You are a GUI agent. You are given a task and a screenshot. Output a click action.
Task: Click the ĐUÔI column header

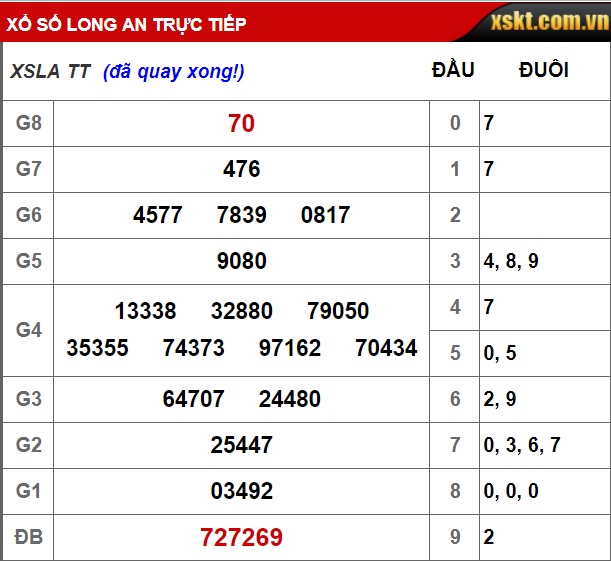(x=544, y=70)
